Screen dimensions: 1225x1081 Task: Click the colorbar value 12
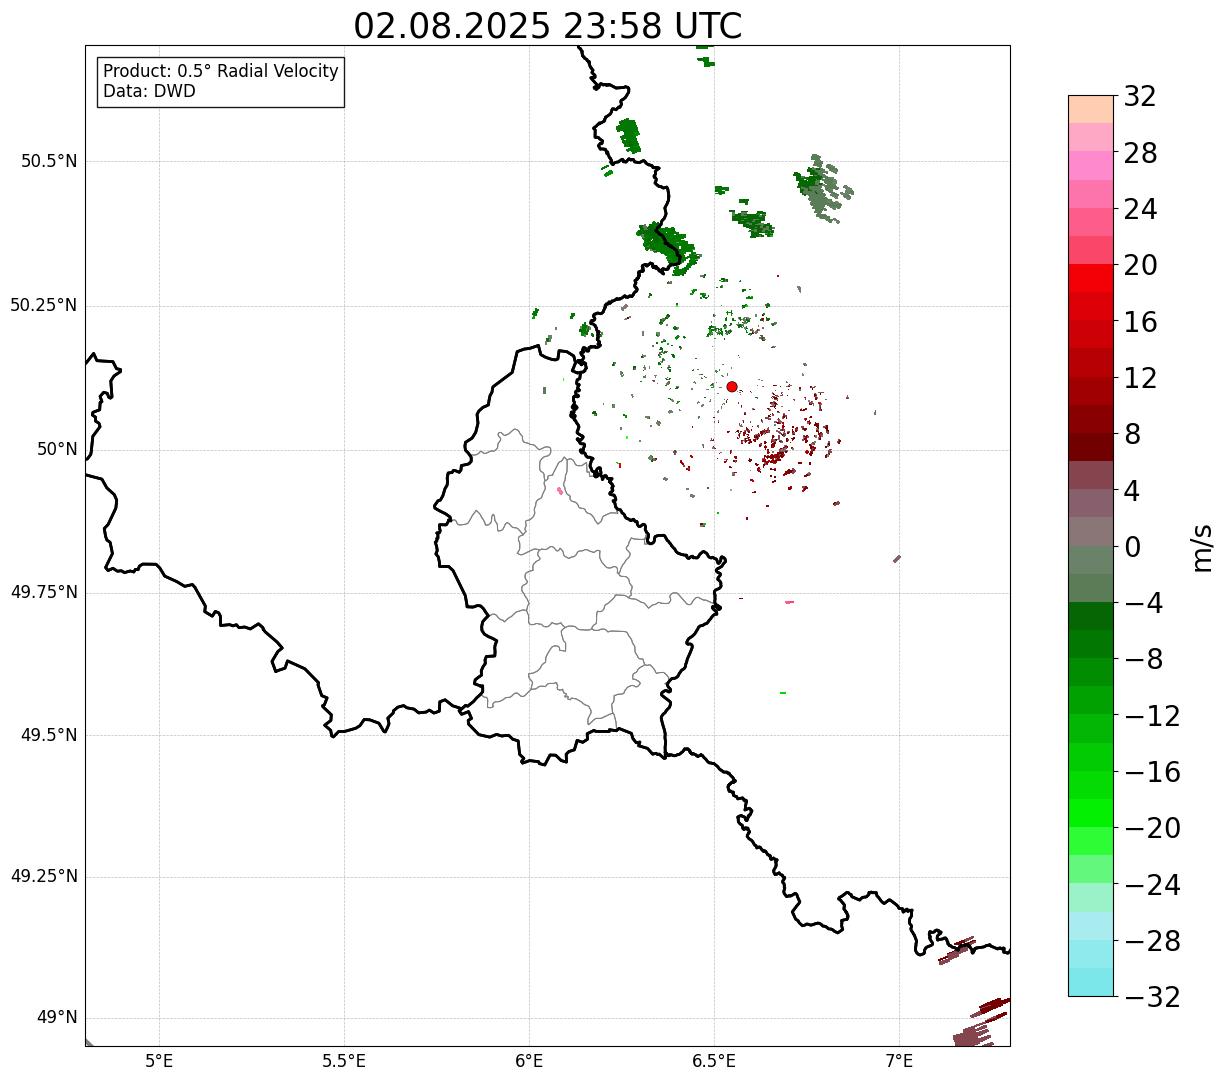click(1140, 378)
